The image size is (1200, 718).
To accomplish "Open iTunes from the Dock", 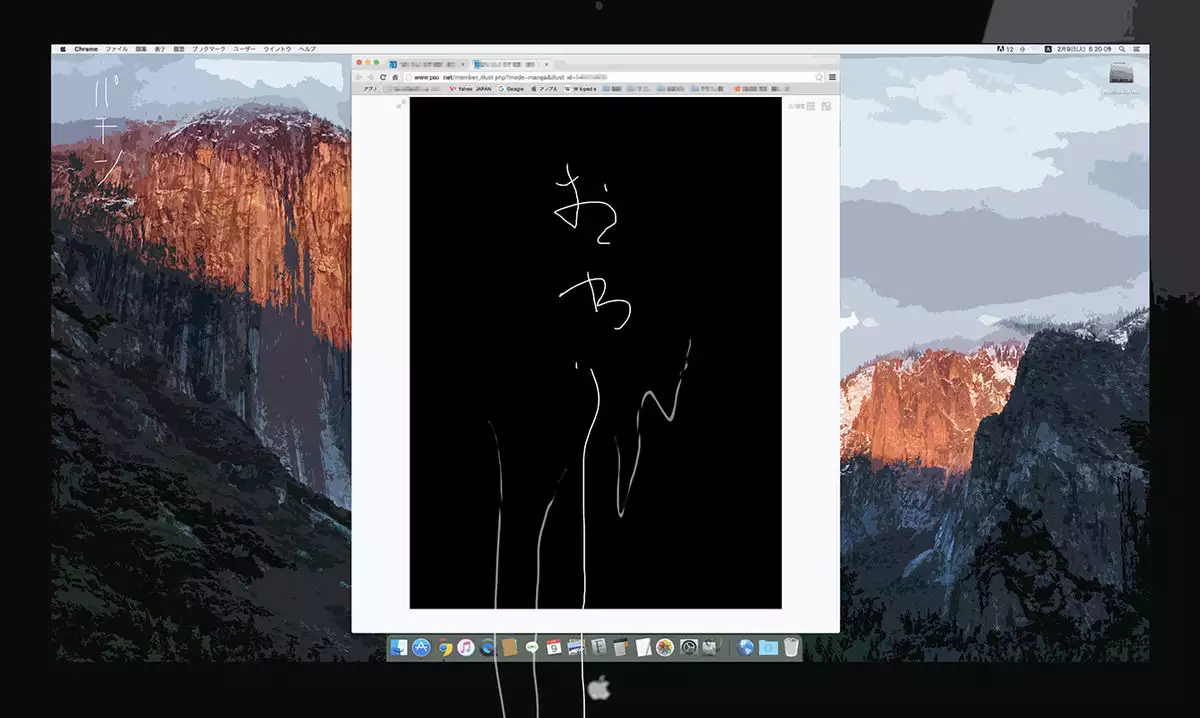I will tap(467, 647).
